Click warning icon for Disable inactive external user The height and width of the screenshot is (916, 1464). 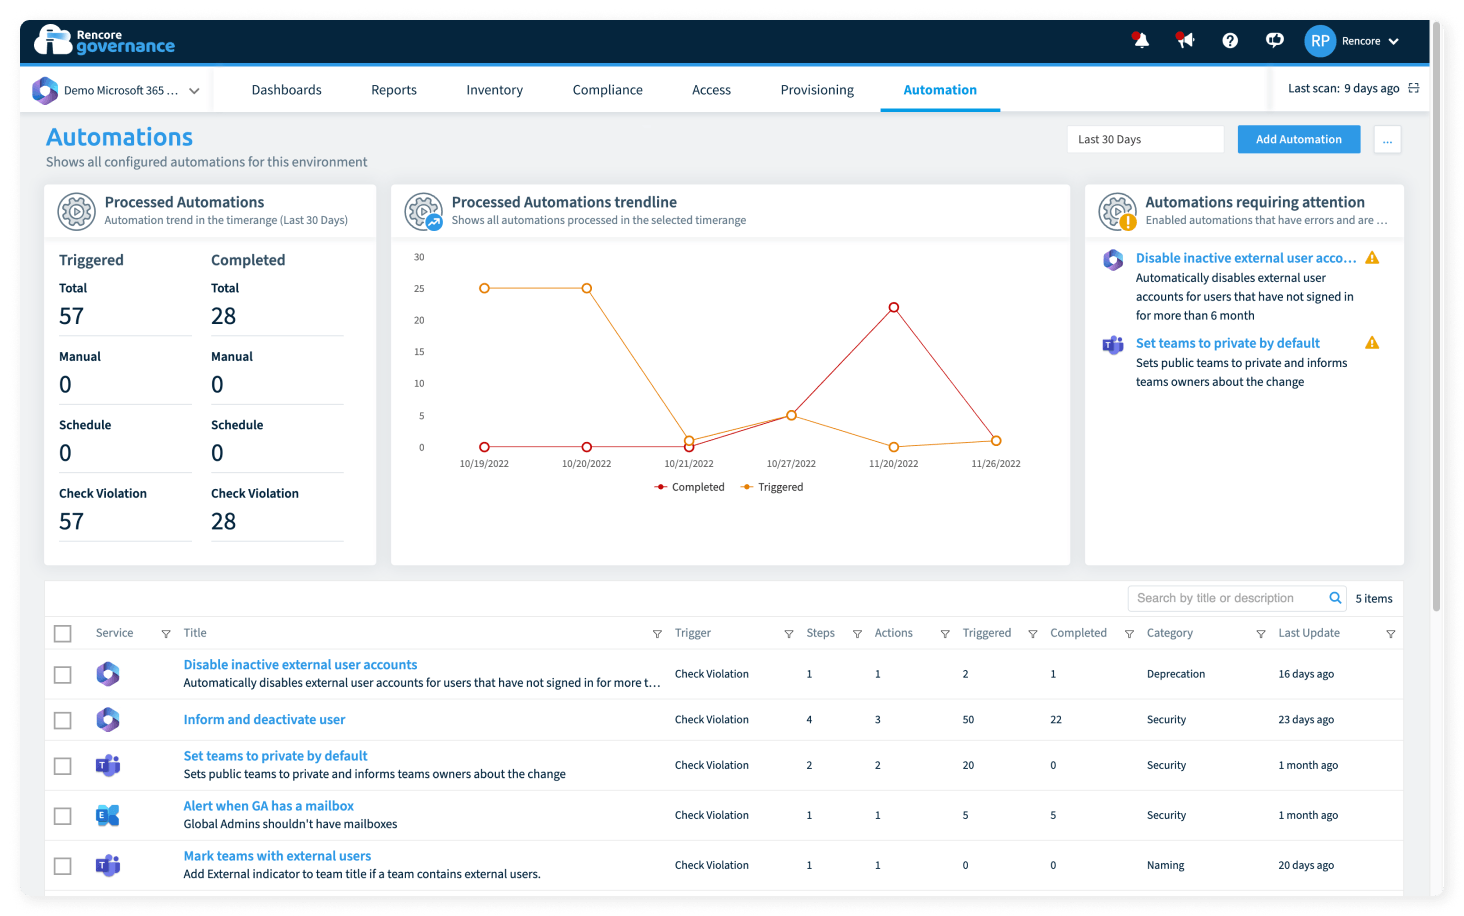point(1372,258)
